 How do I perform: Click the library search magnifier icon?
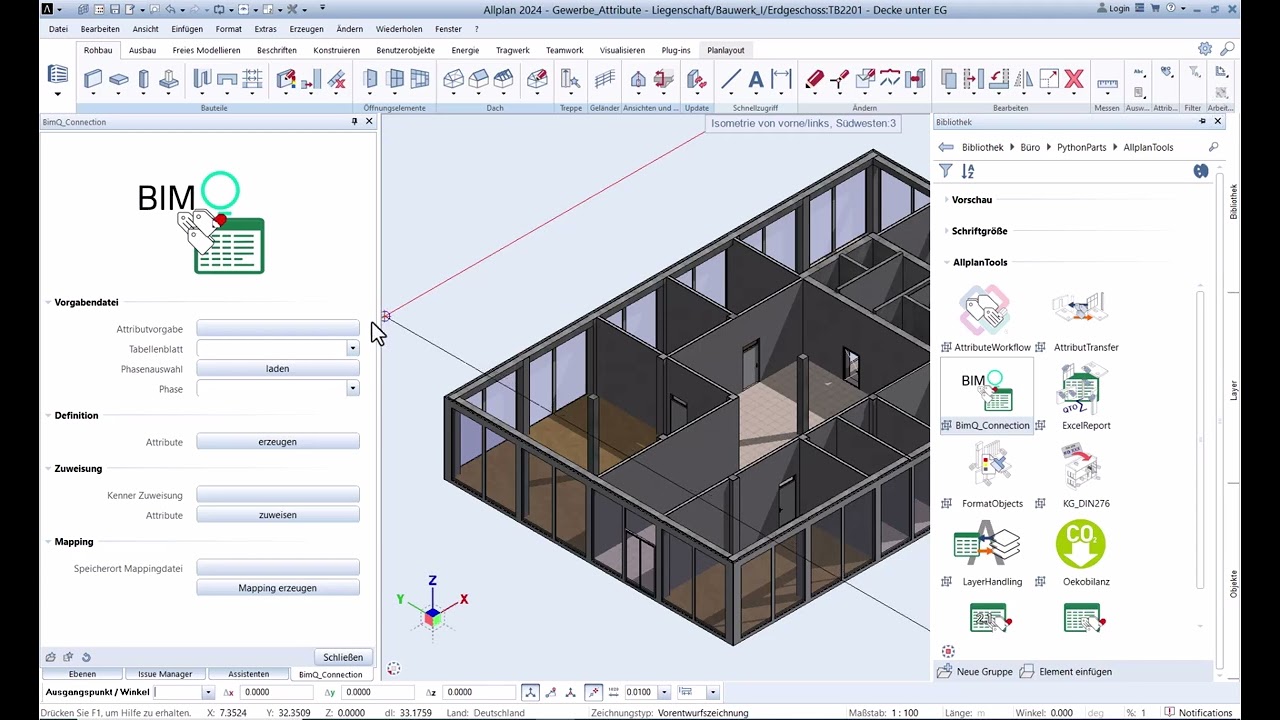click(x=1214, y=147)
